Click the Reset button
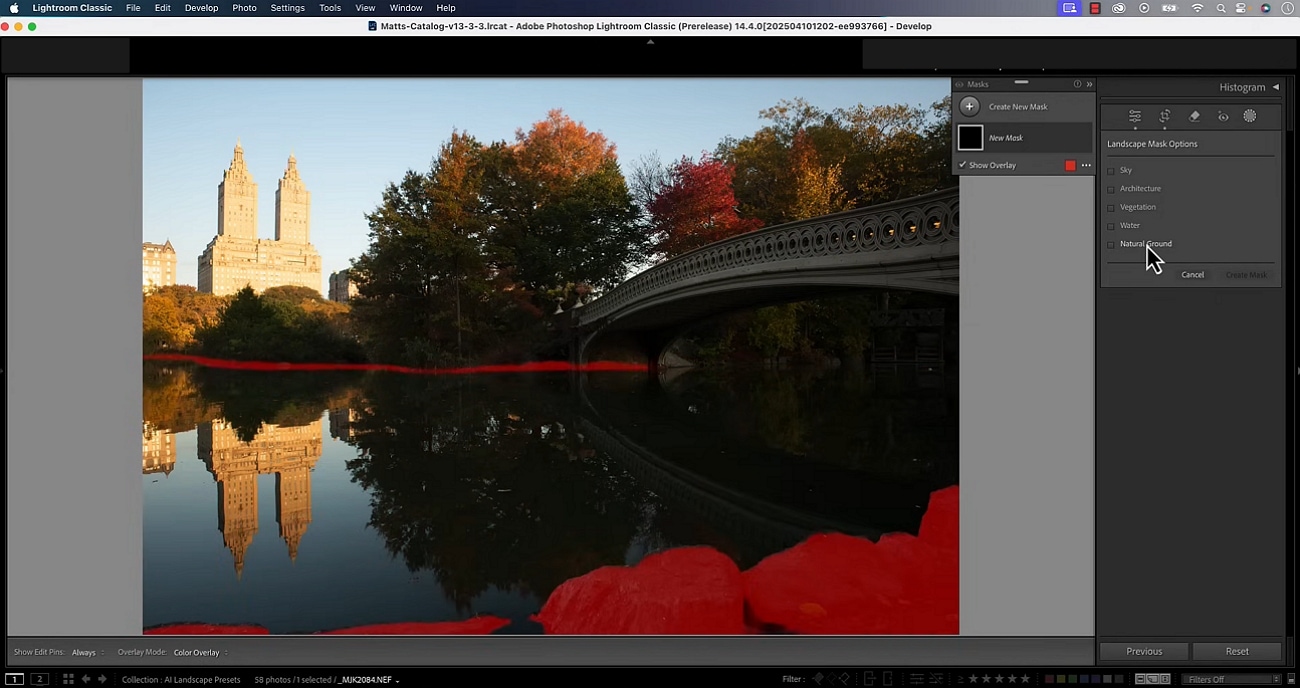 1237,651
